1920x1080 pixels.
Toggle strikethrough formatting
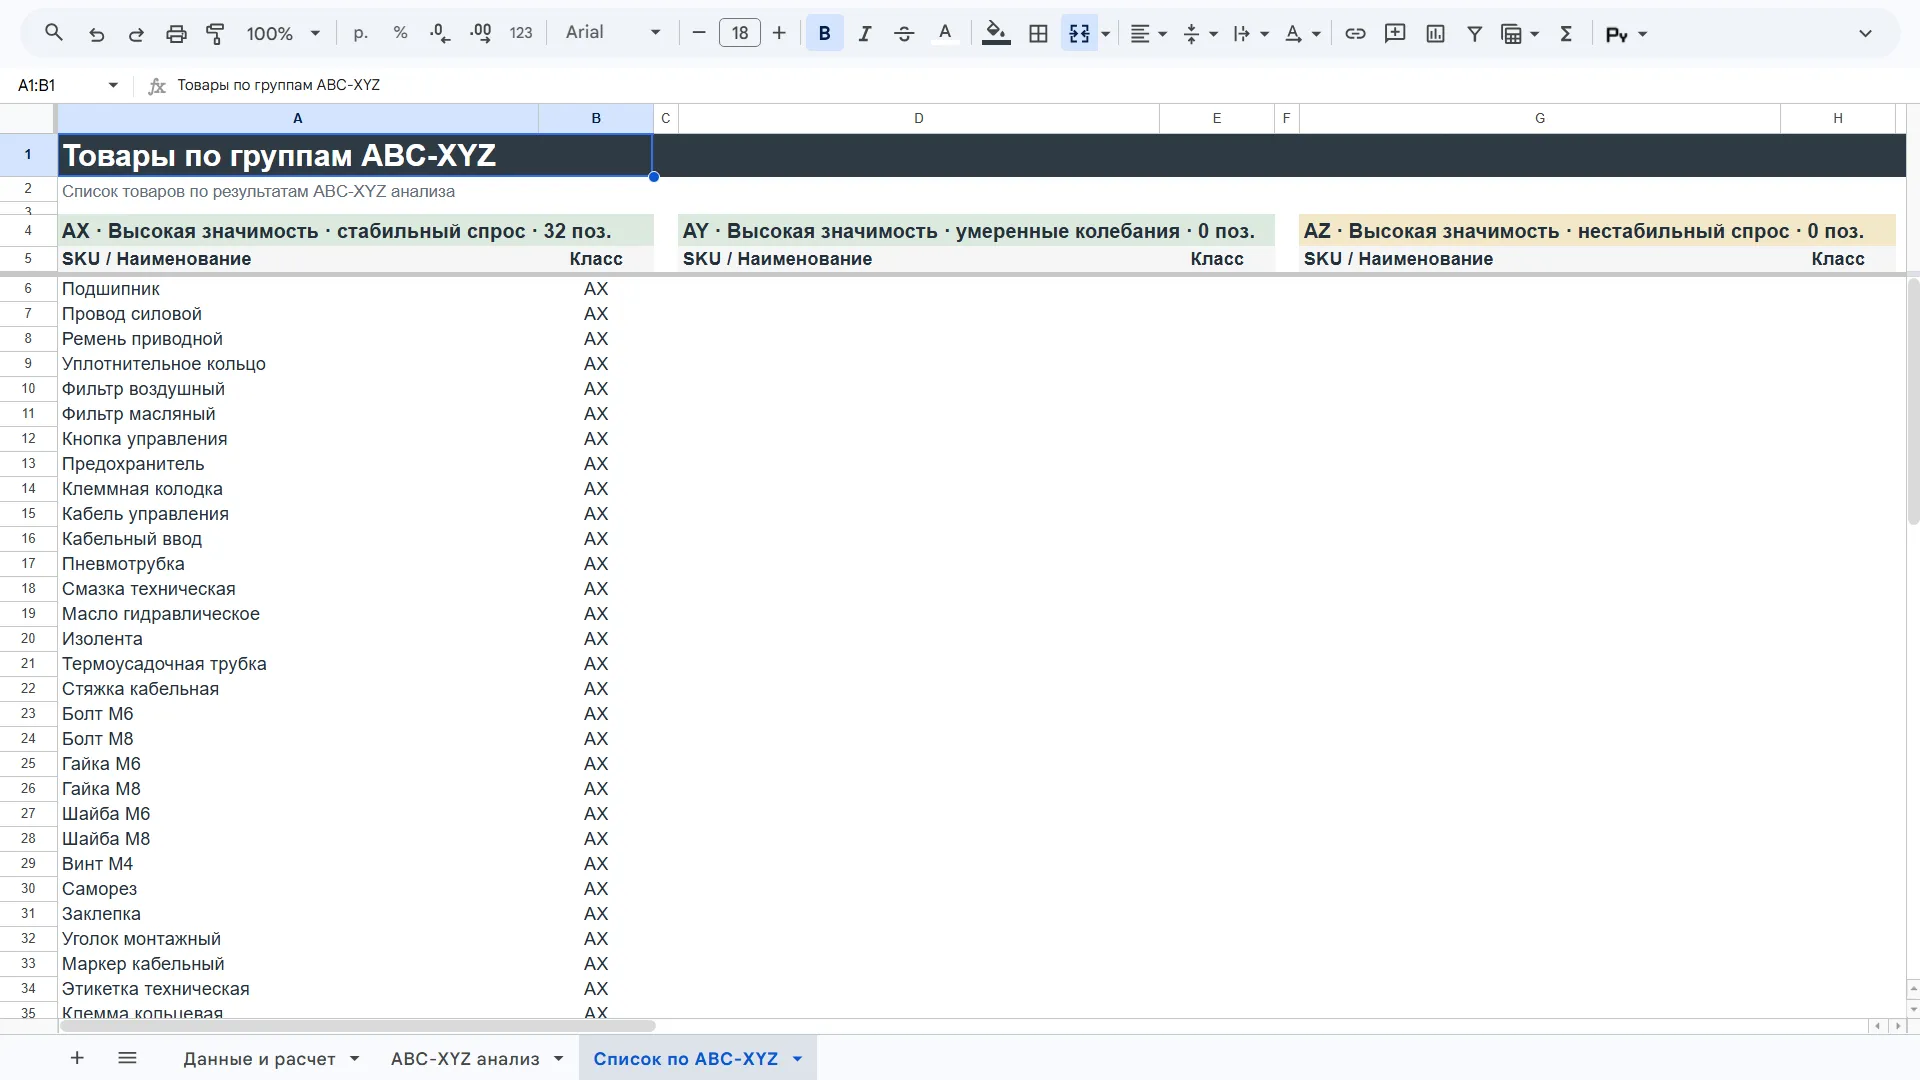click(904, 33)
